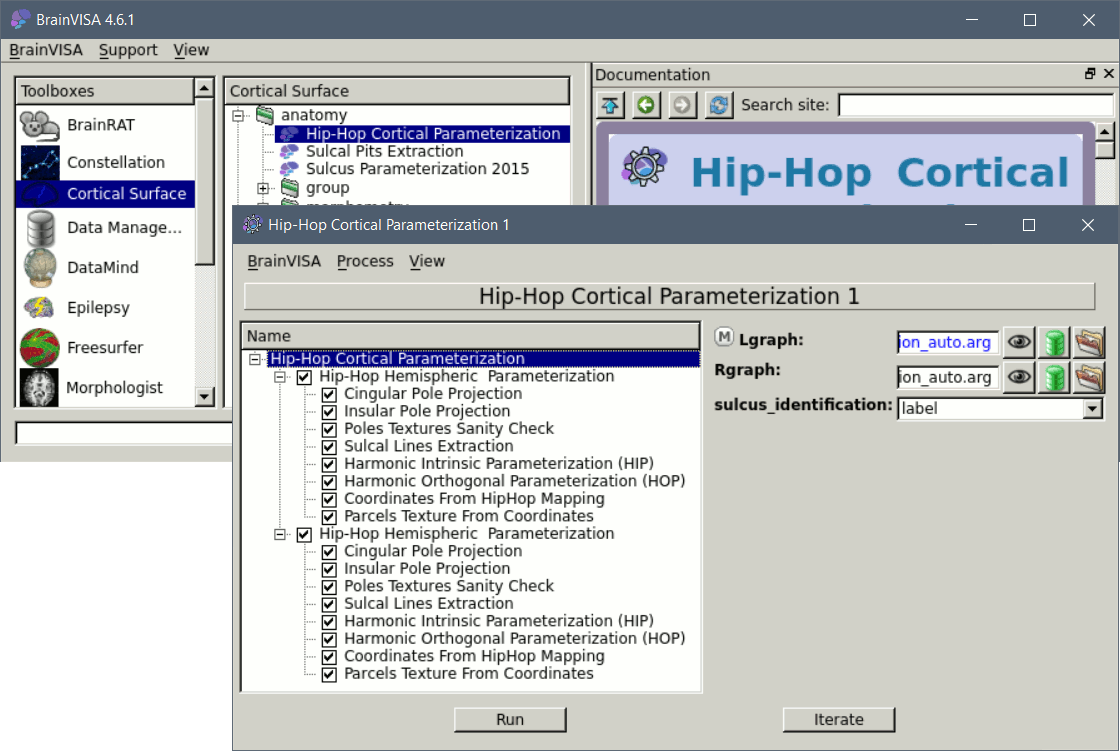Uncheck the first Cingular Pole Projection checkbox

(328, 394)
